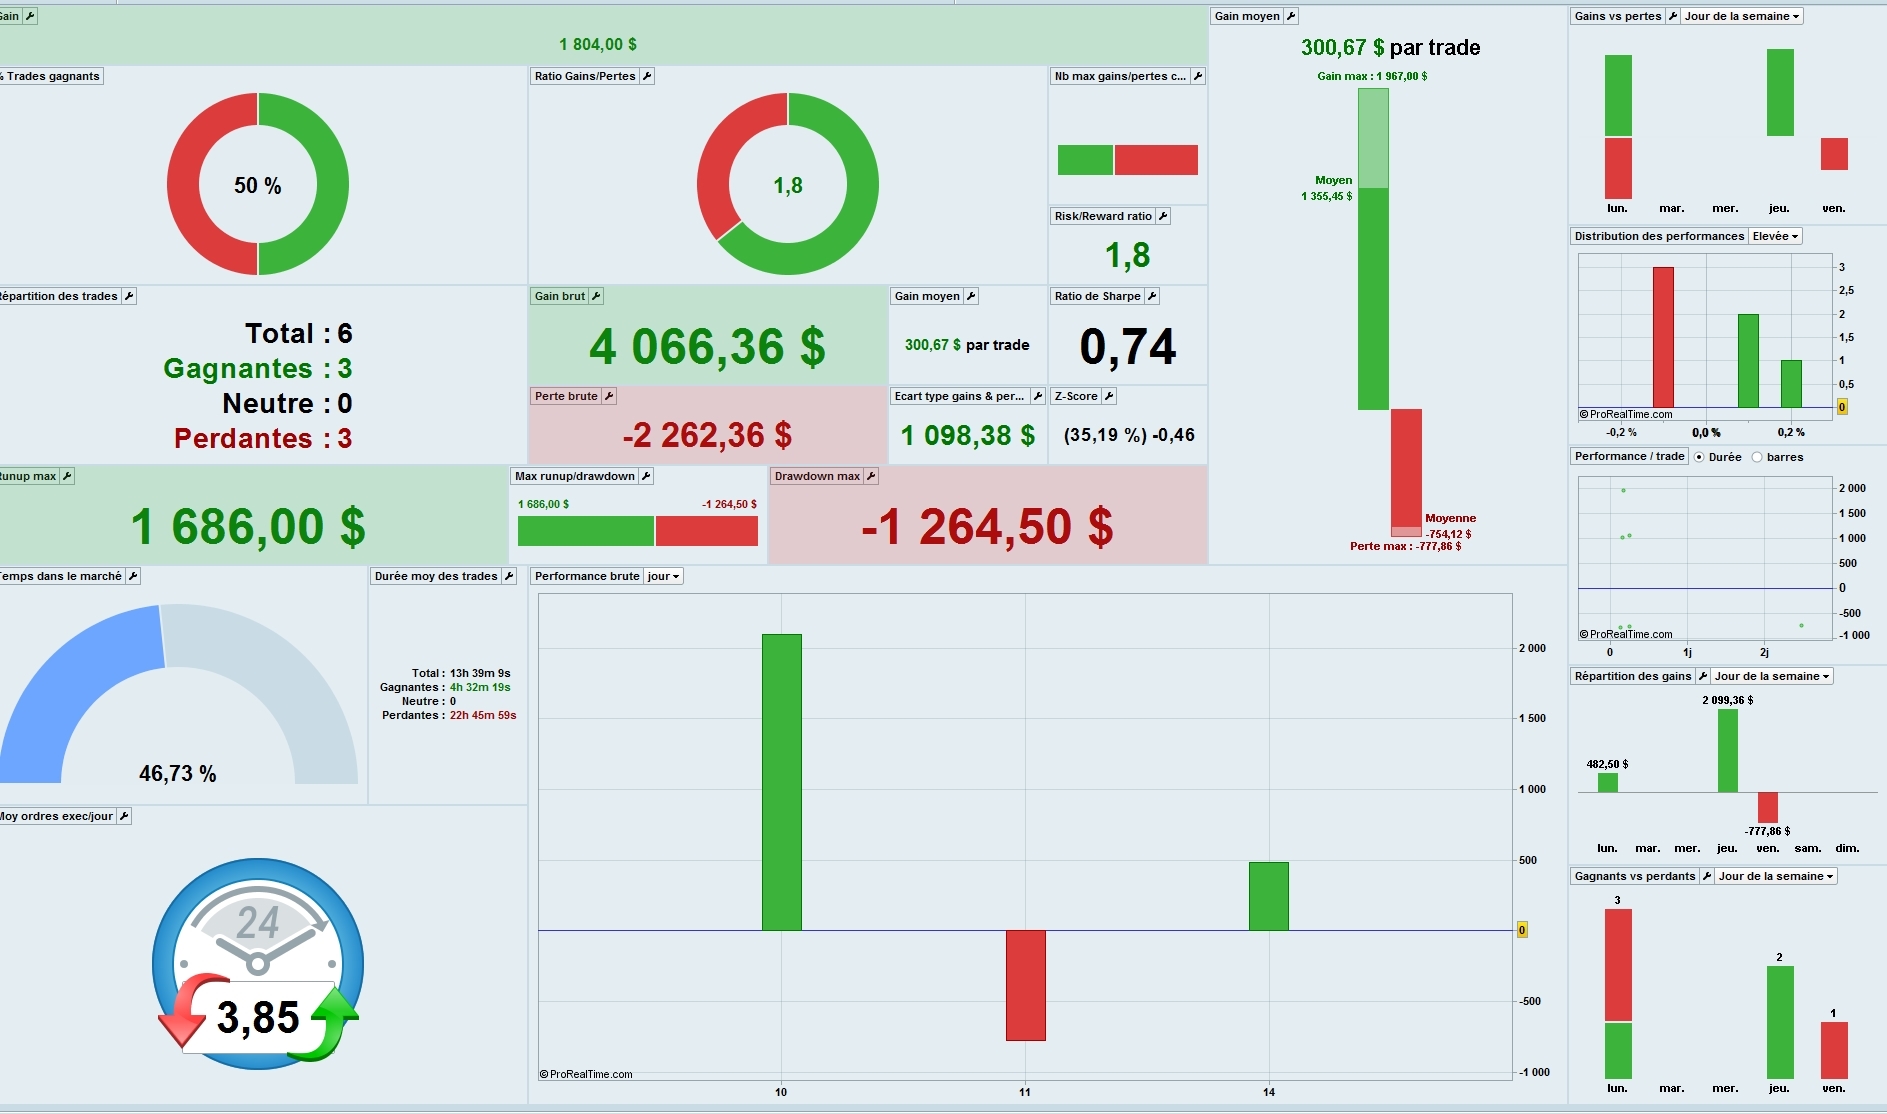The image size is (1887, 1114).
Task: Click the Drawdown max panel label
Action: pyautogui.click(x=817, y=476)
